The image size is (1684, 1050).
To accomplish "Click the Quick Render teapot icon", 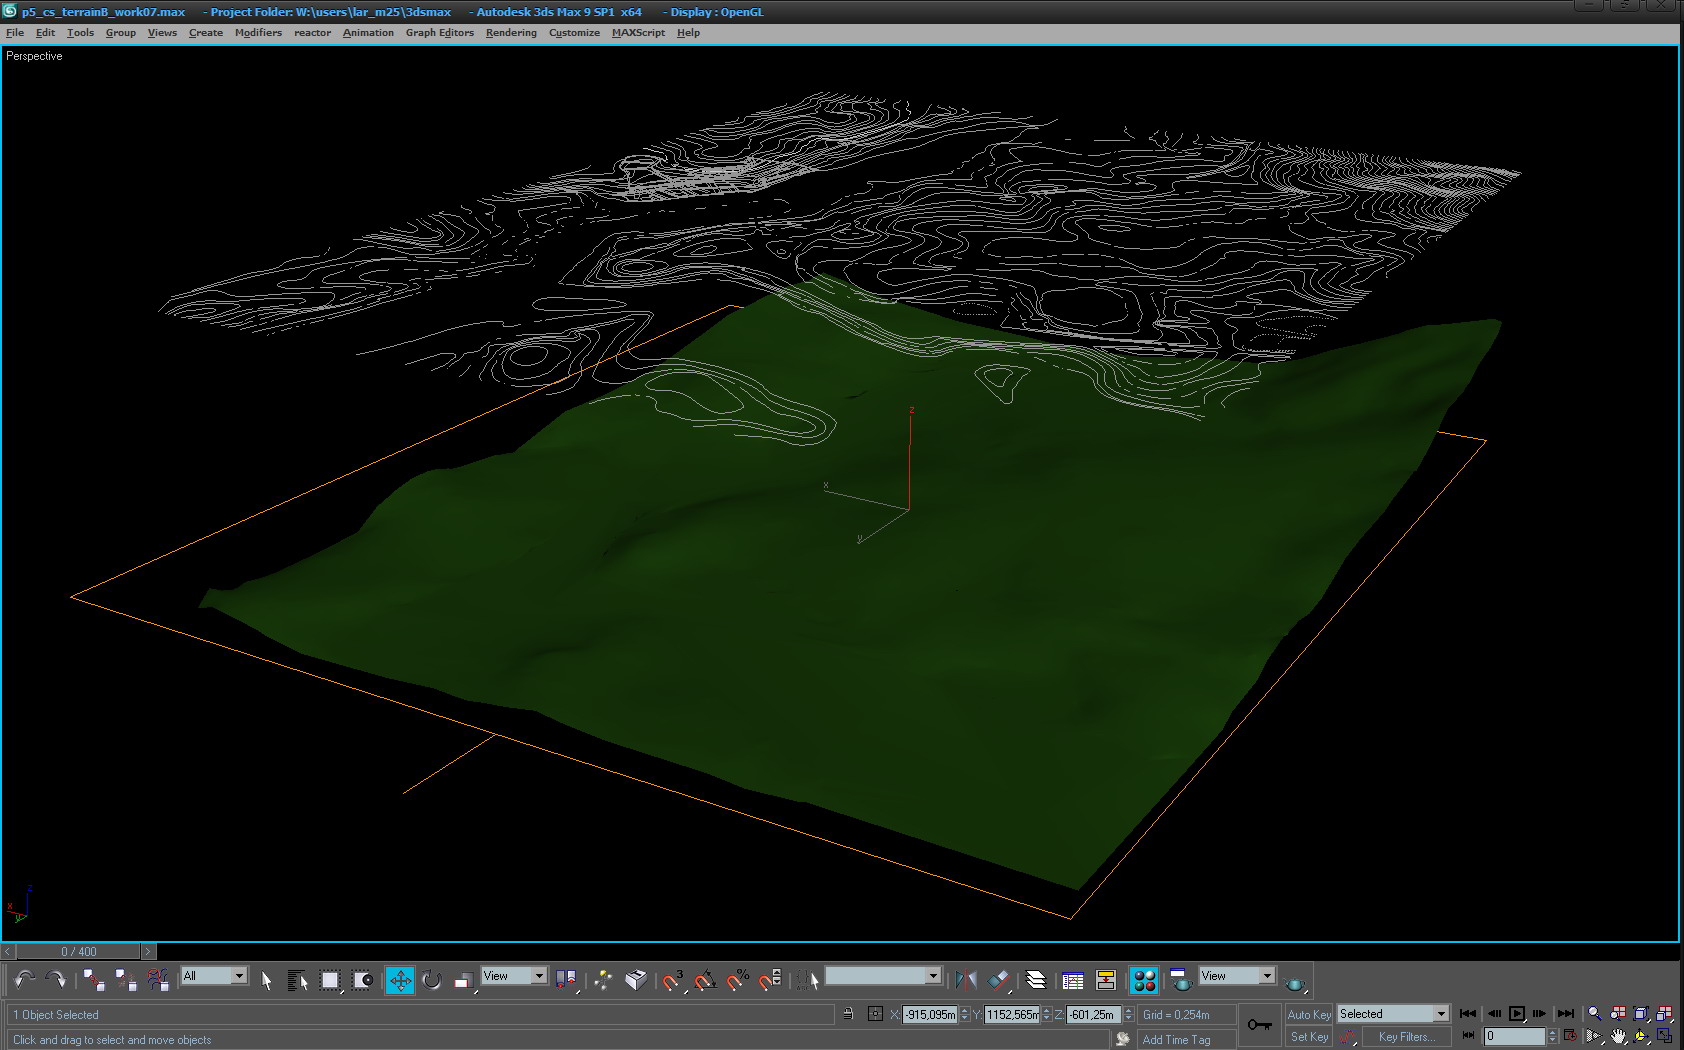I will [1295, 982].
